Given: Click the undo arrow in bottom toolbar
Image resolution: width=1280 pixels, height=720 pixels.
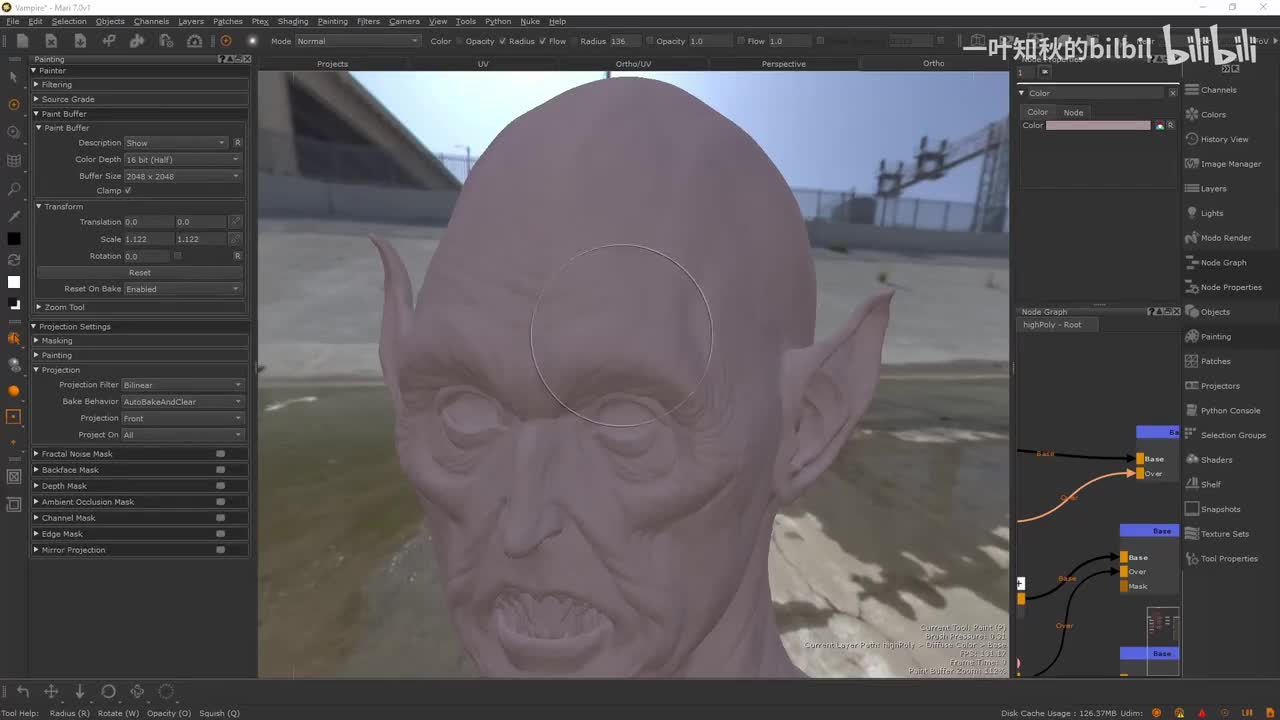Looking at the screenshot, I should (22, 692).
